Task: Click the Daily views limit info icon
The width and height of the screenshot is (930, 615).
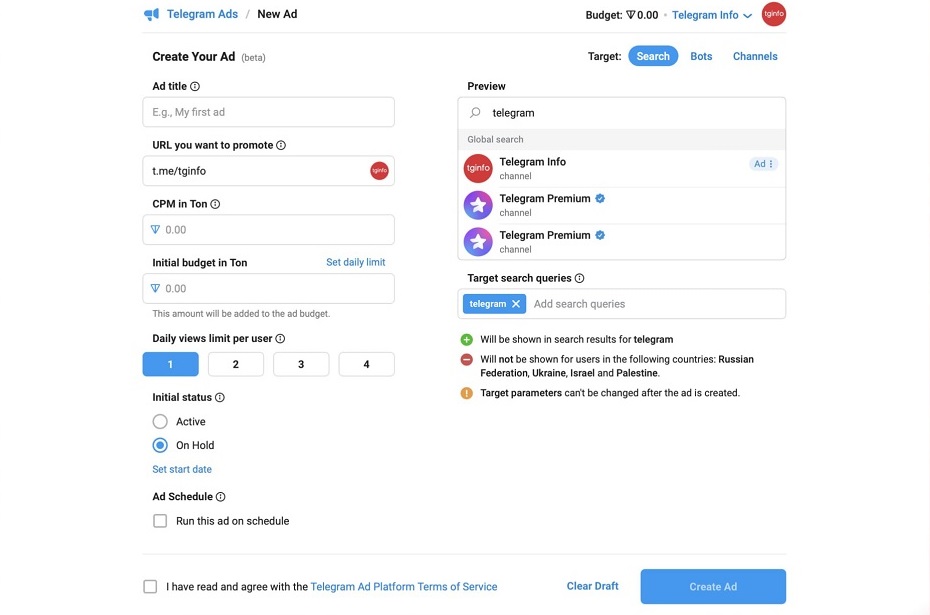Action: 281,338
